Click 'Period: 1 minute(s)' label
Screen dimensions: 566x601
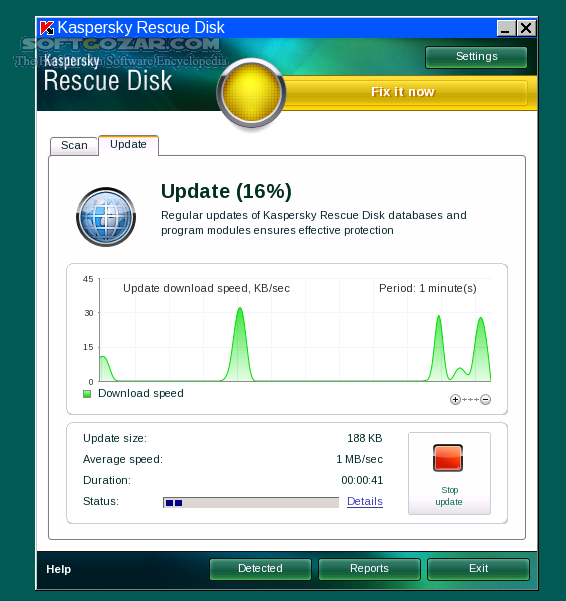pos(428,288)
